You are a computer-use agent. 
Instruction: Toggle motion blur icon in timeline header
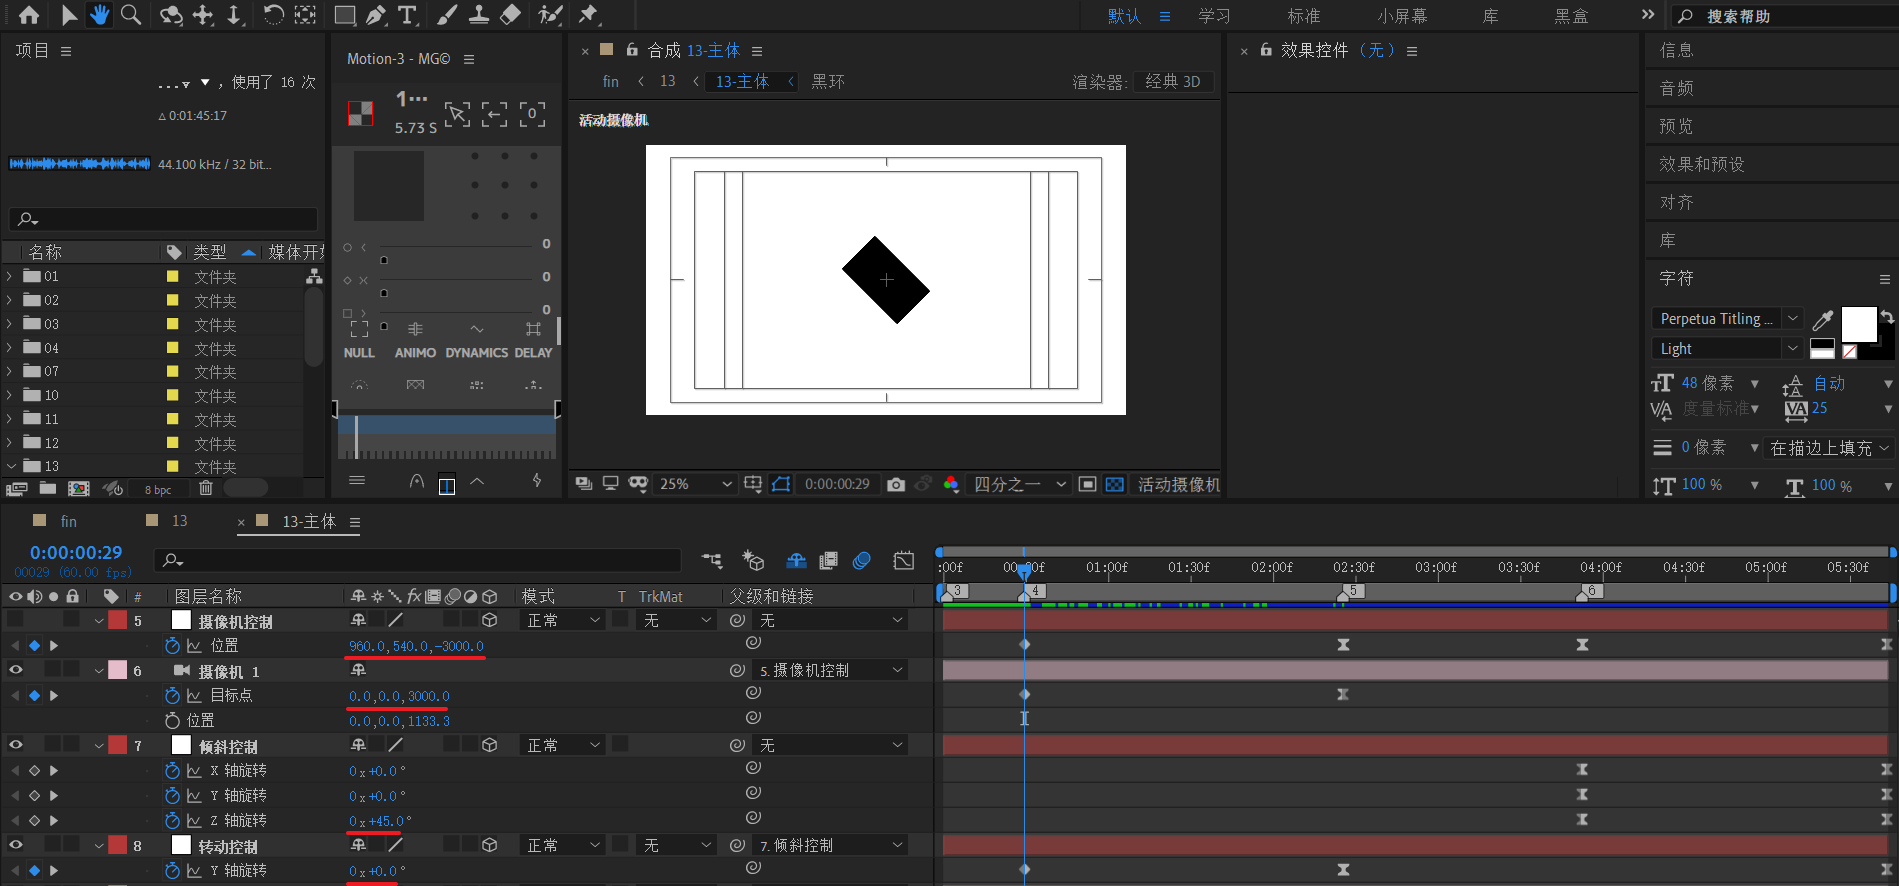(862, 561)
